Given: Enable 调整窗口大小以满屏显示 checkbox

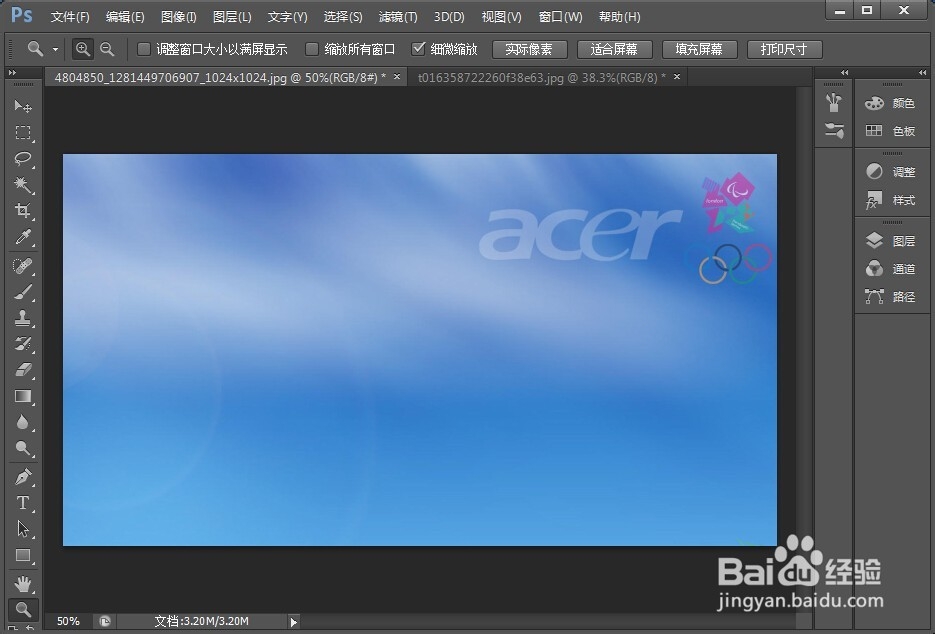Looking at the screenshot, I should click(144, 48).
